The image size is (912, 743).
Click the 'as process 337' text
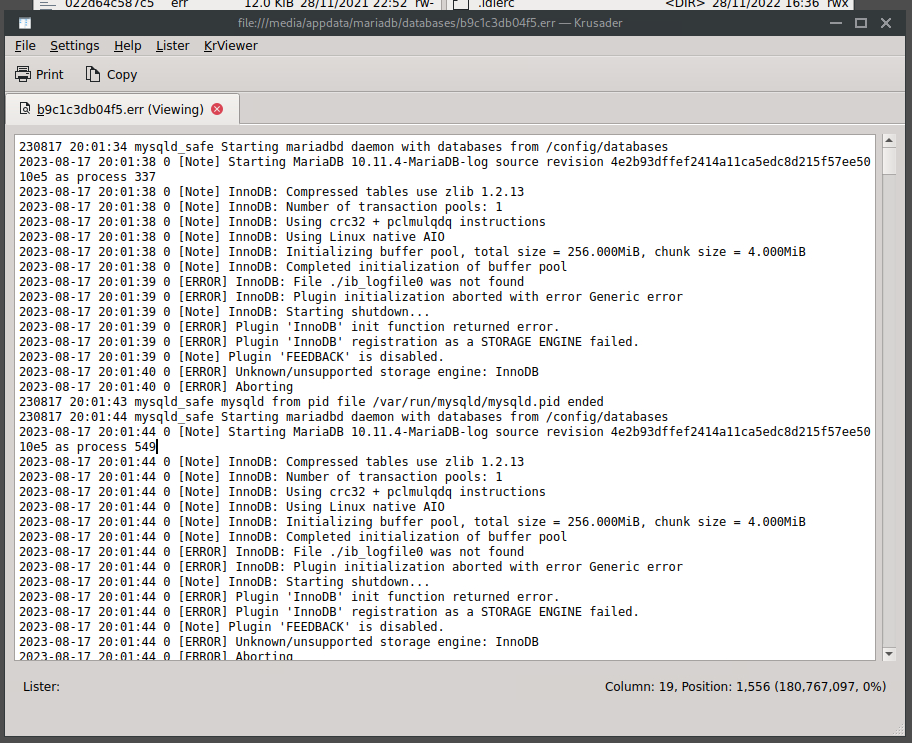[x=105, y=177]
